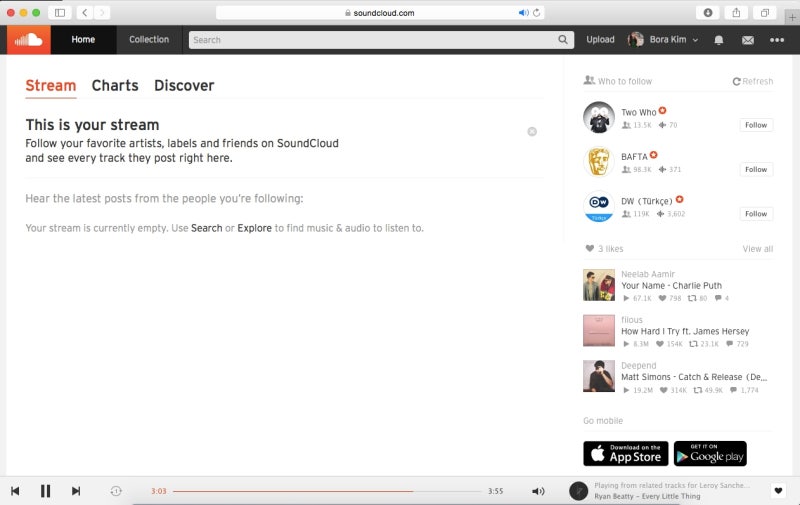Click the 'Playing from related tracks' text
The image size is (800, 505).
(x=672, y=485)
